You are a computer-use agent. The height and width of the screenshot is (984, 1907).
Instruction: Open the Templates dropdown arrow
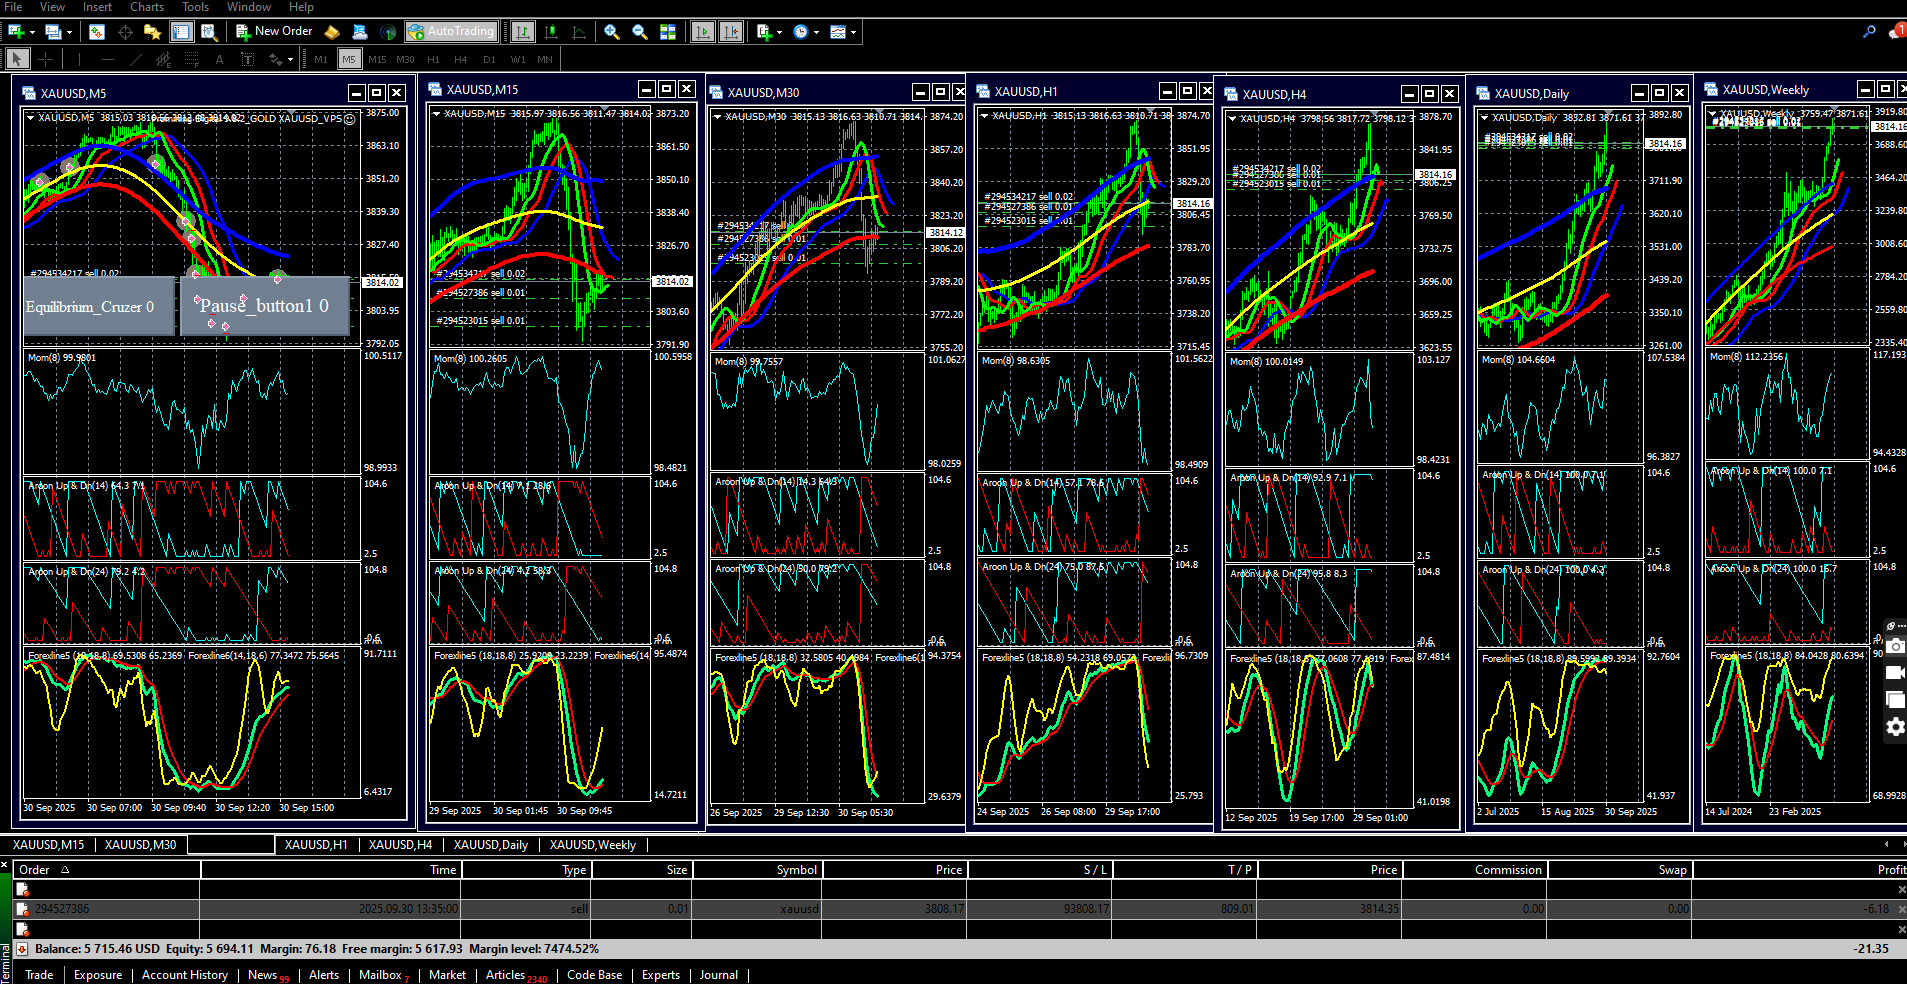click(853, 32)
